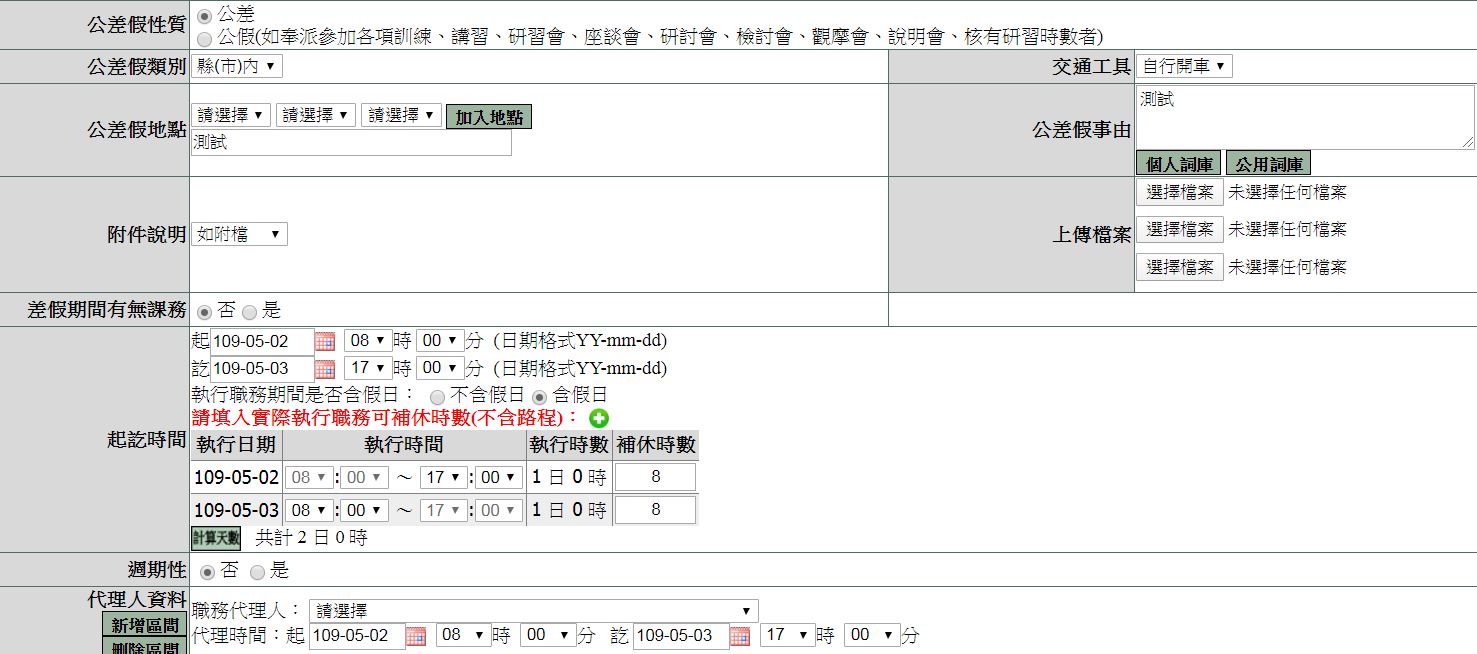Set 週期性 to 是
The width and height of the screenshot is (1477, 654).
coord(257,572)
